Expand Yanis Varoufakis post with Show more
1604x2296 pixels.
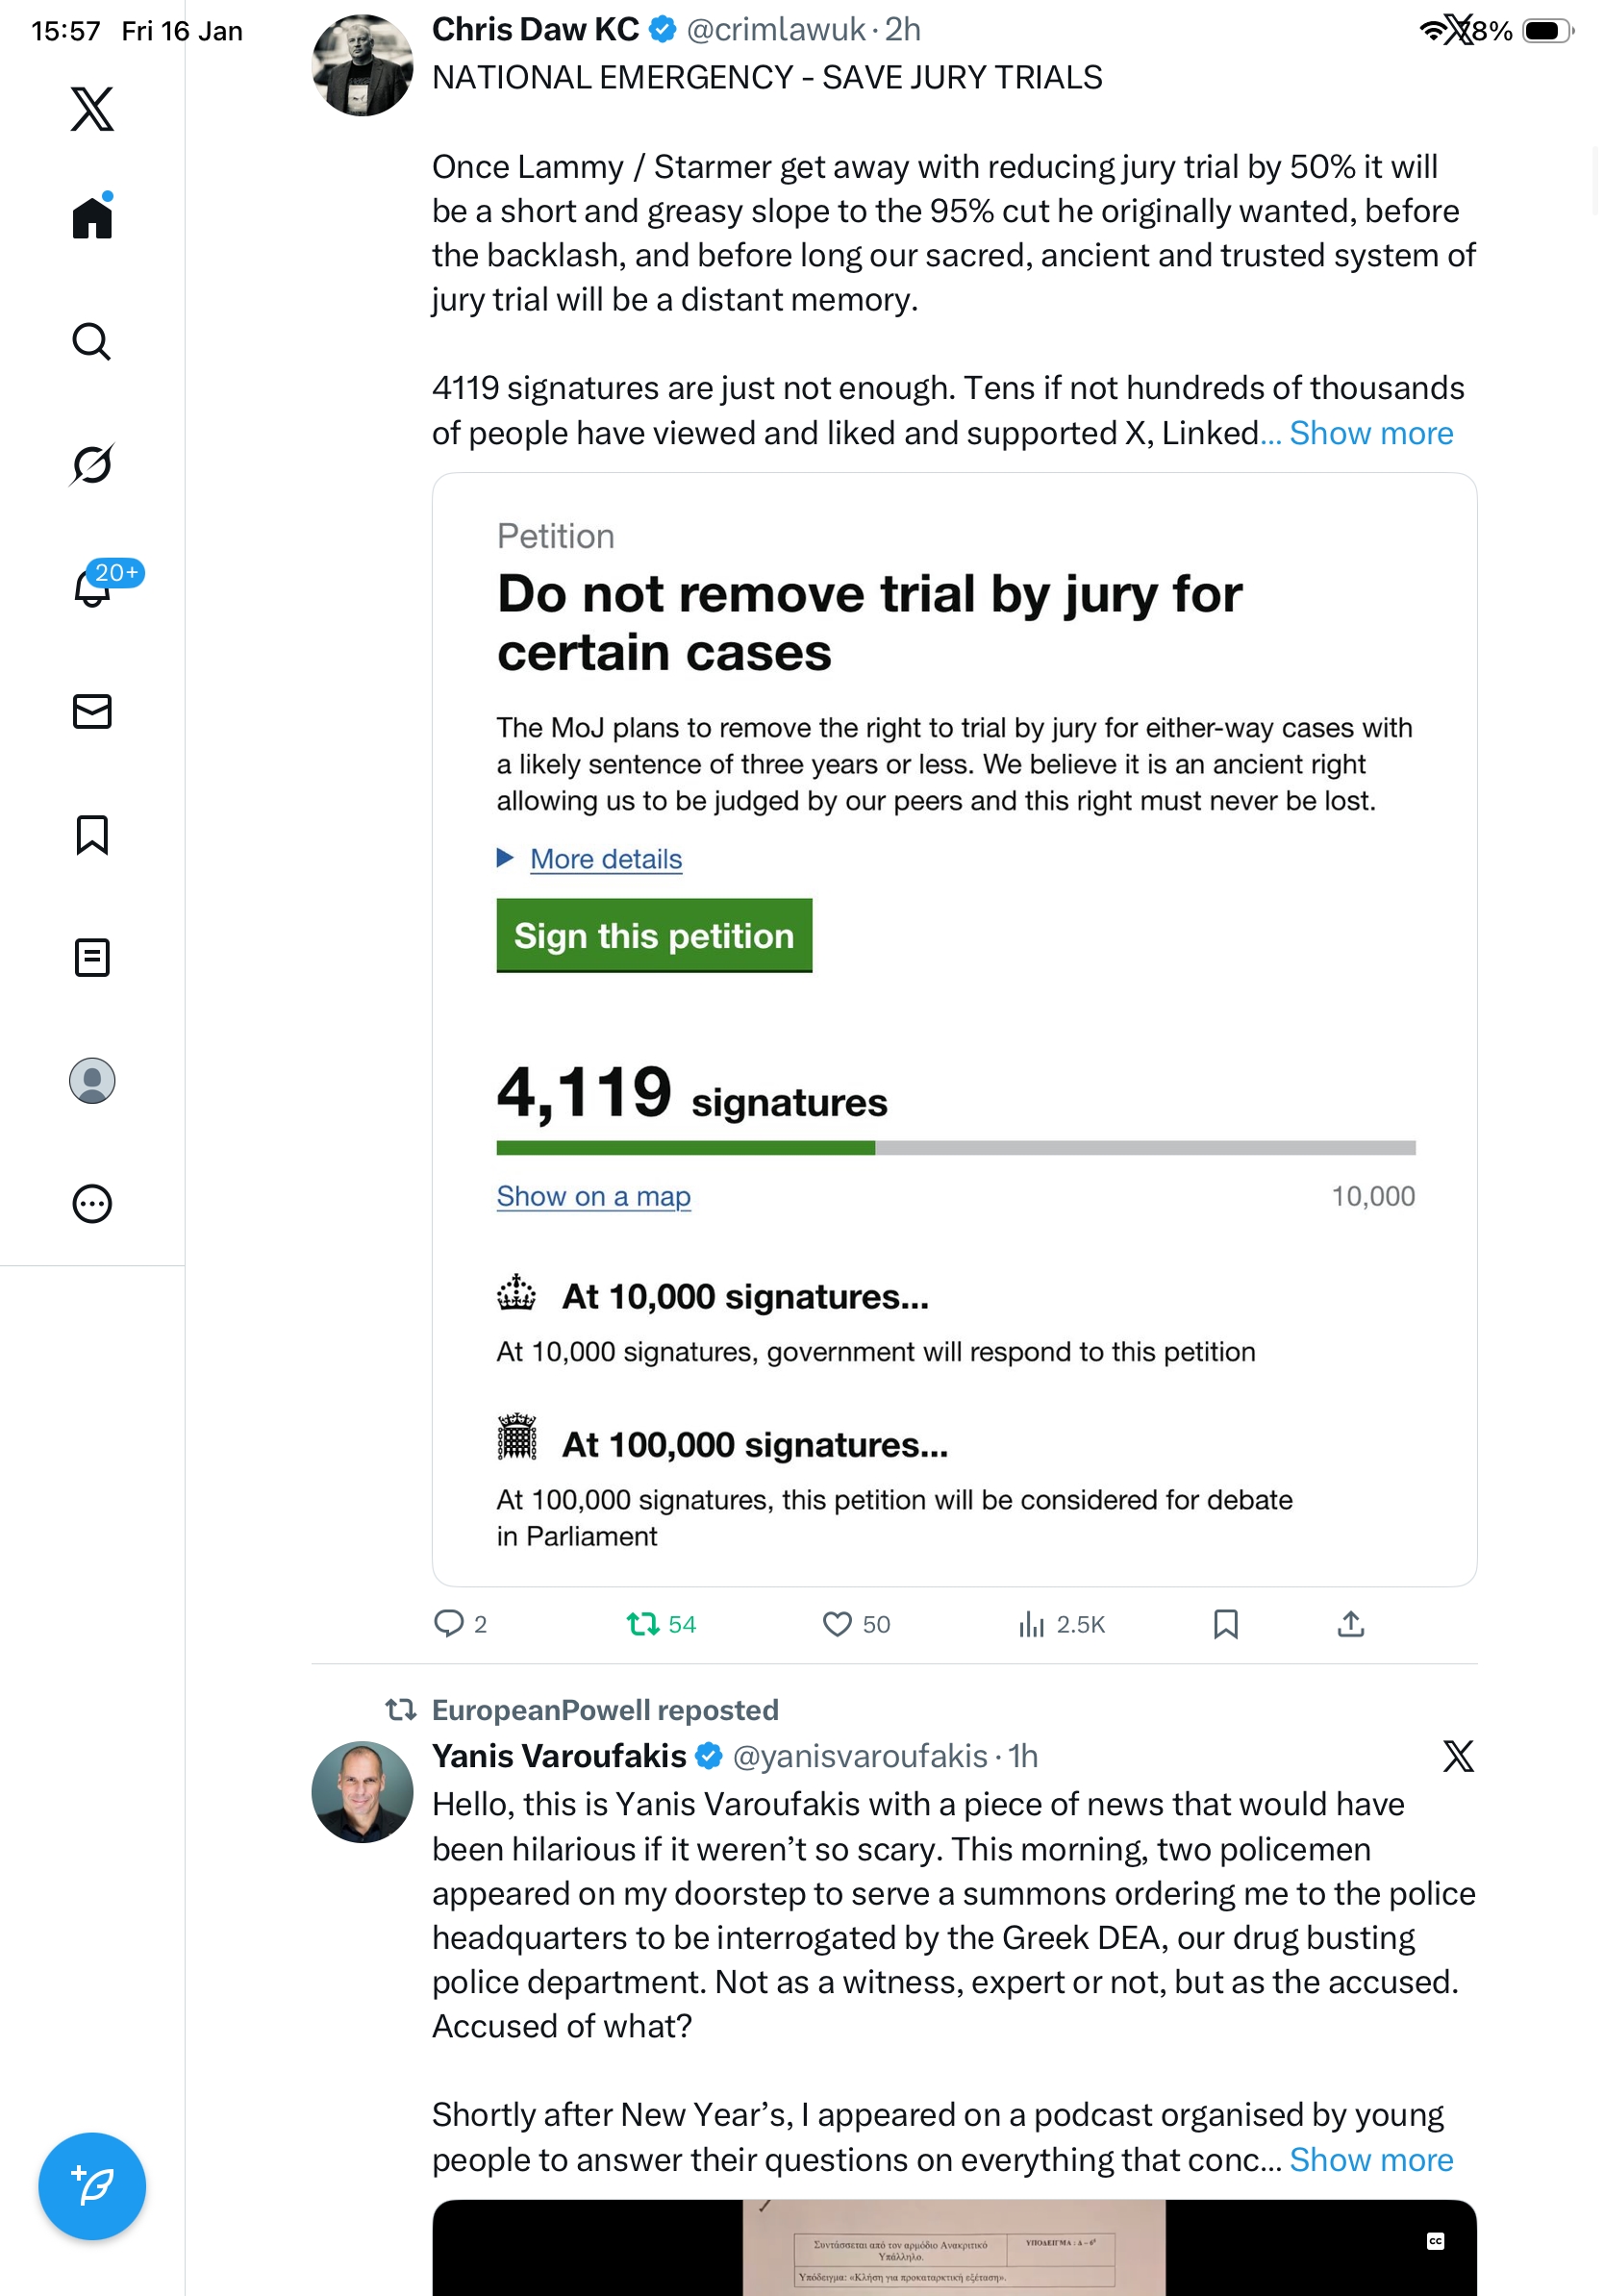click(1371, 2160)
